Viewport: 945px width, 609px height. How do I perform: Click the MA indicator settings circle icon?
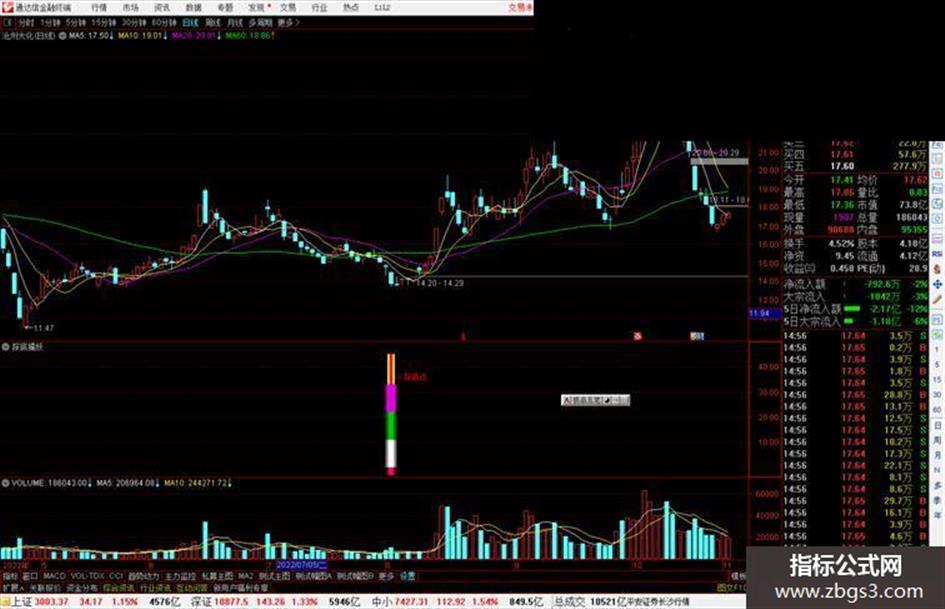tap(63, 36)
